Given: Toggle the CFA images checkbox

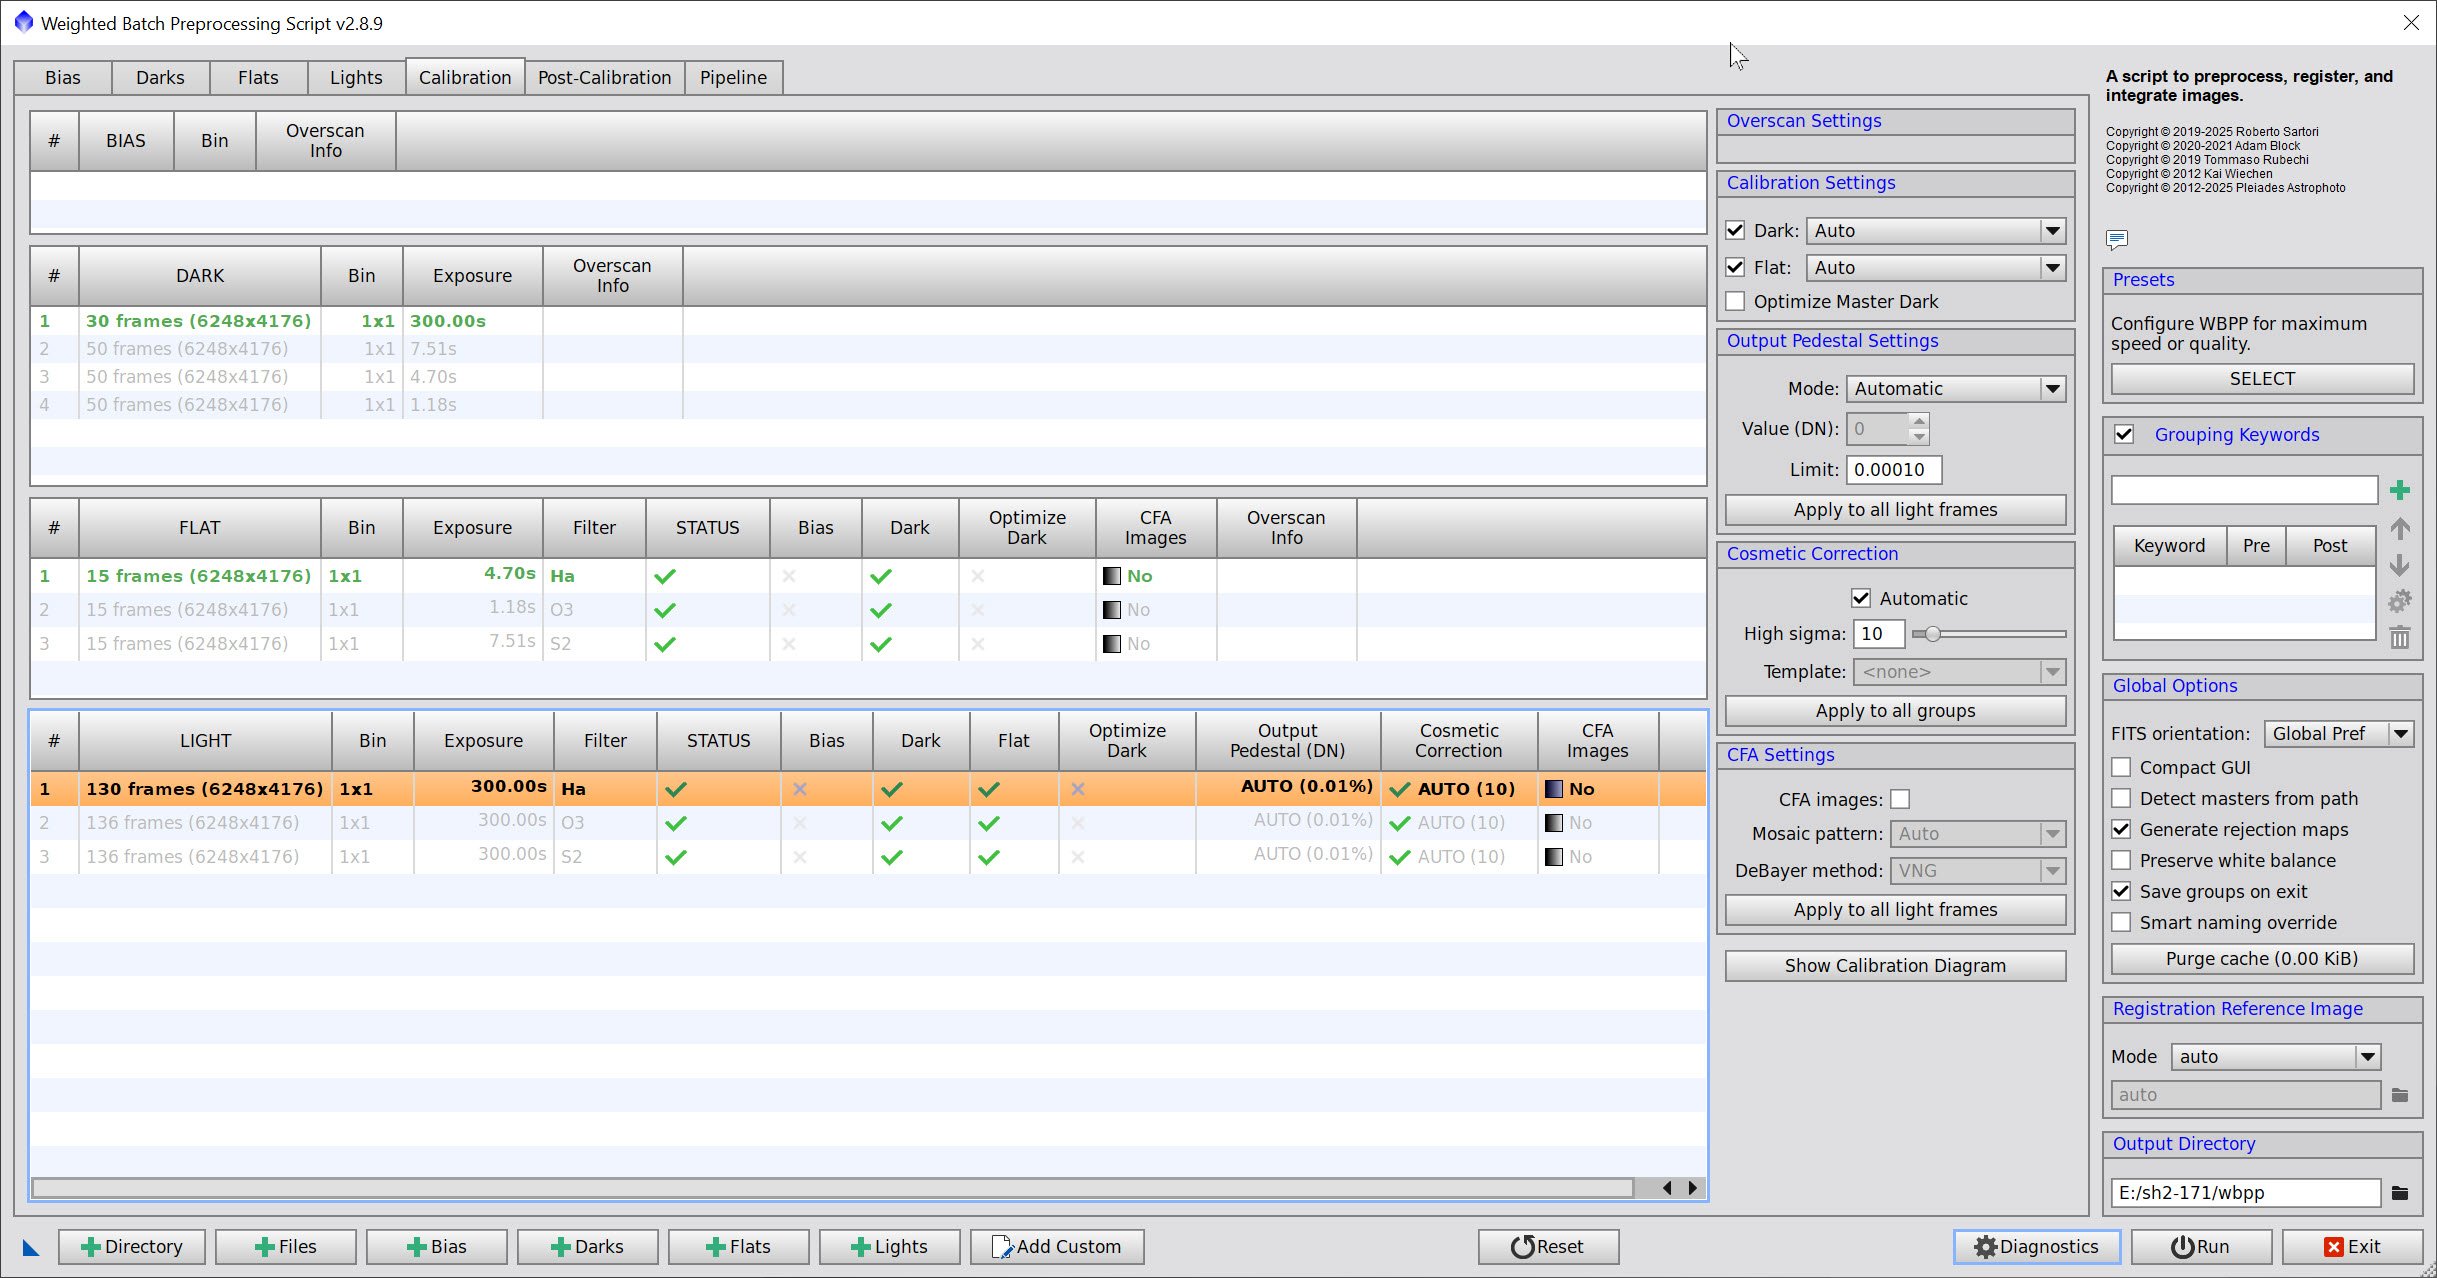Looking at the screenshot, I should coord(1900,799).
